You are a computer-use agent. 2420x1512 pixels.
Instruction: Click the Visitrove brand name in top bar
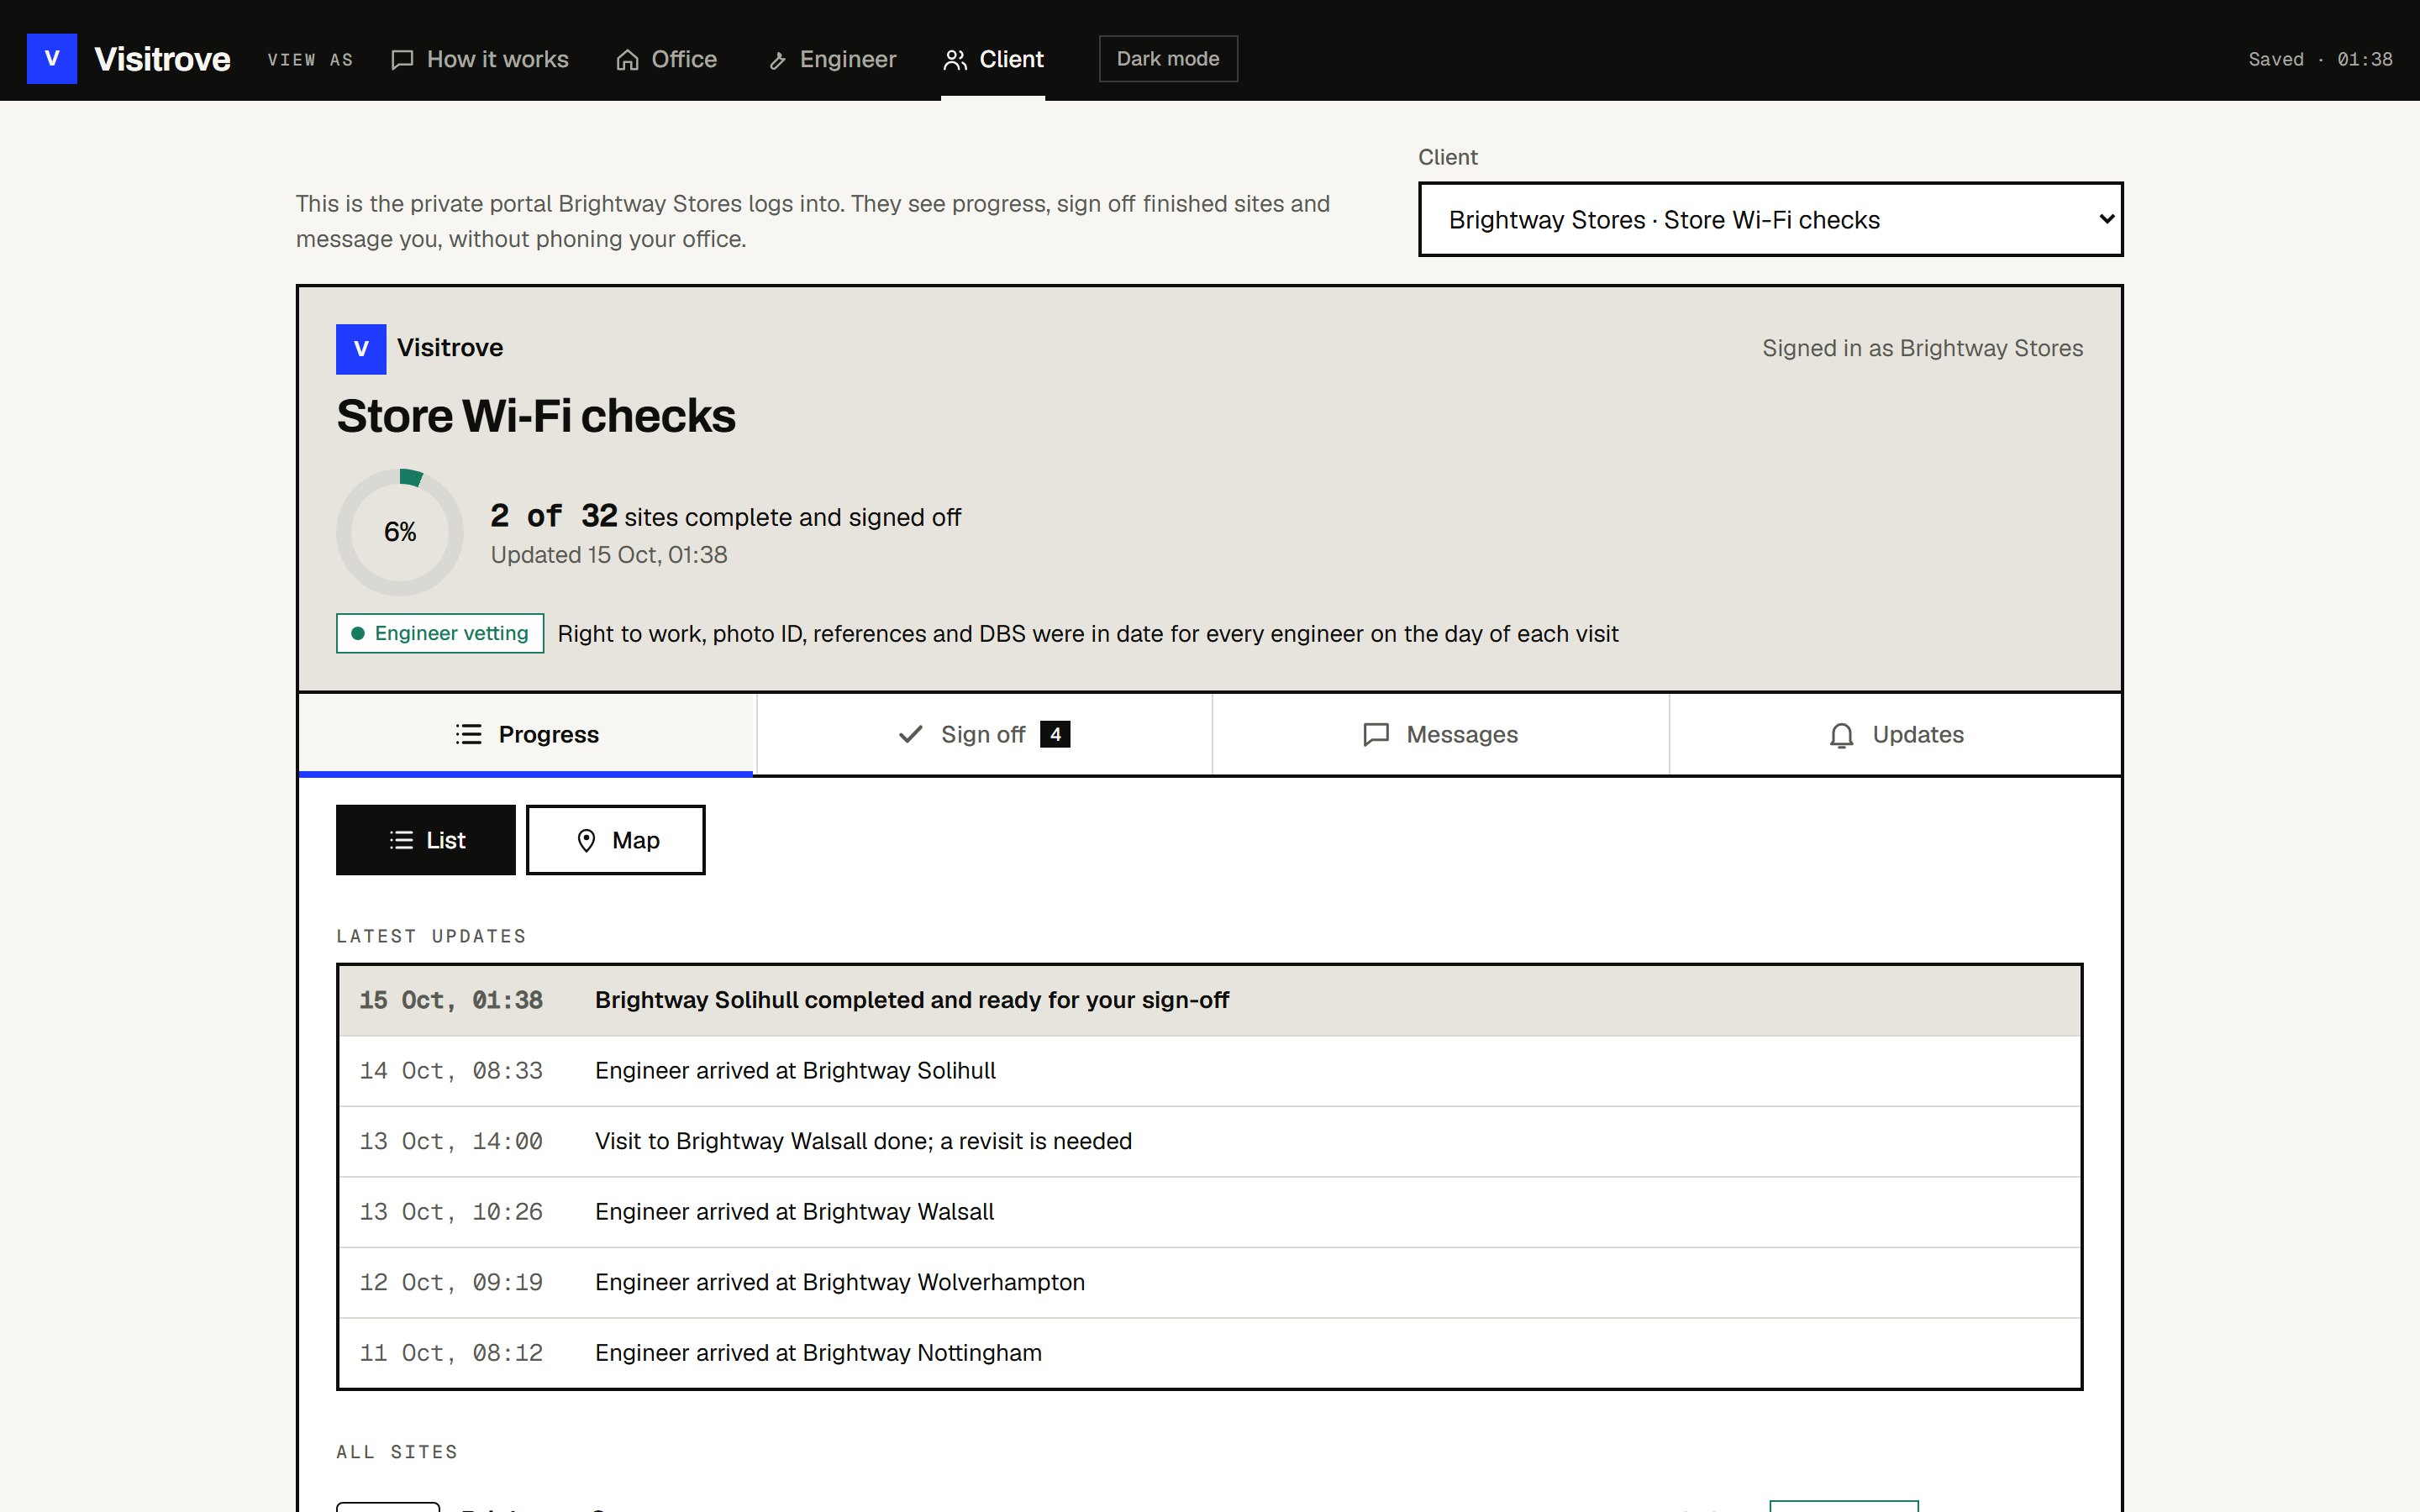click(x=162, y=59)
